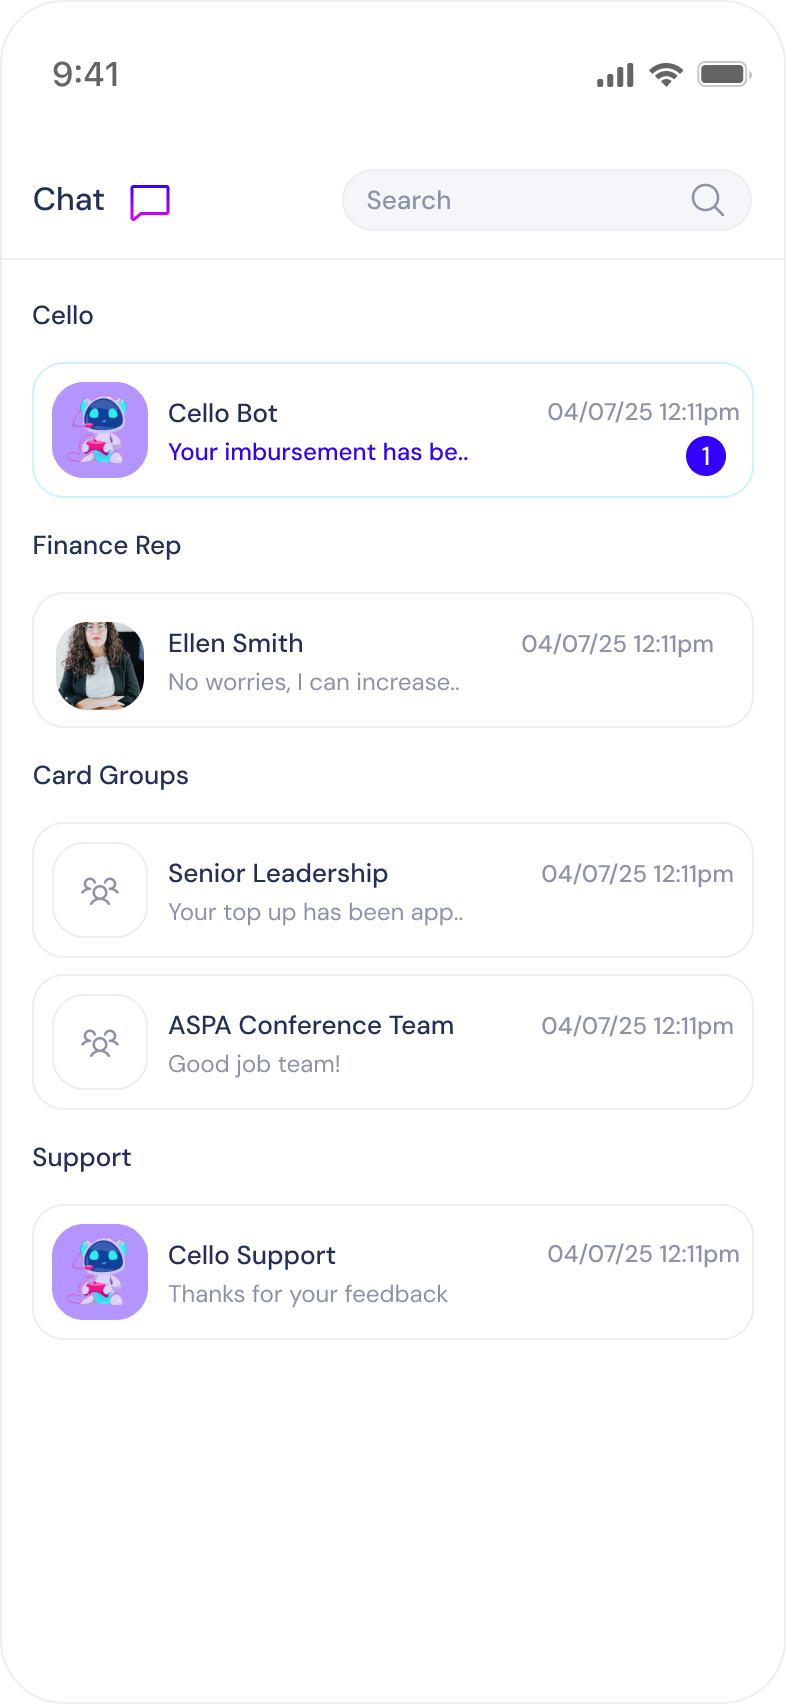Screen dimensions: 786x1704
Task: Tap the Senior Leadership group icon
Action: point(100,890)
